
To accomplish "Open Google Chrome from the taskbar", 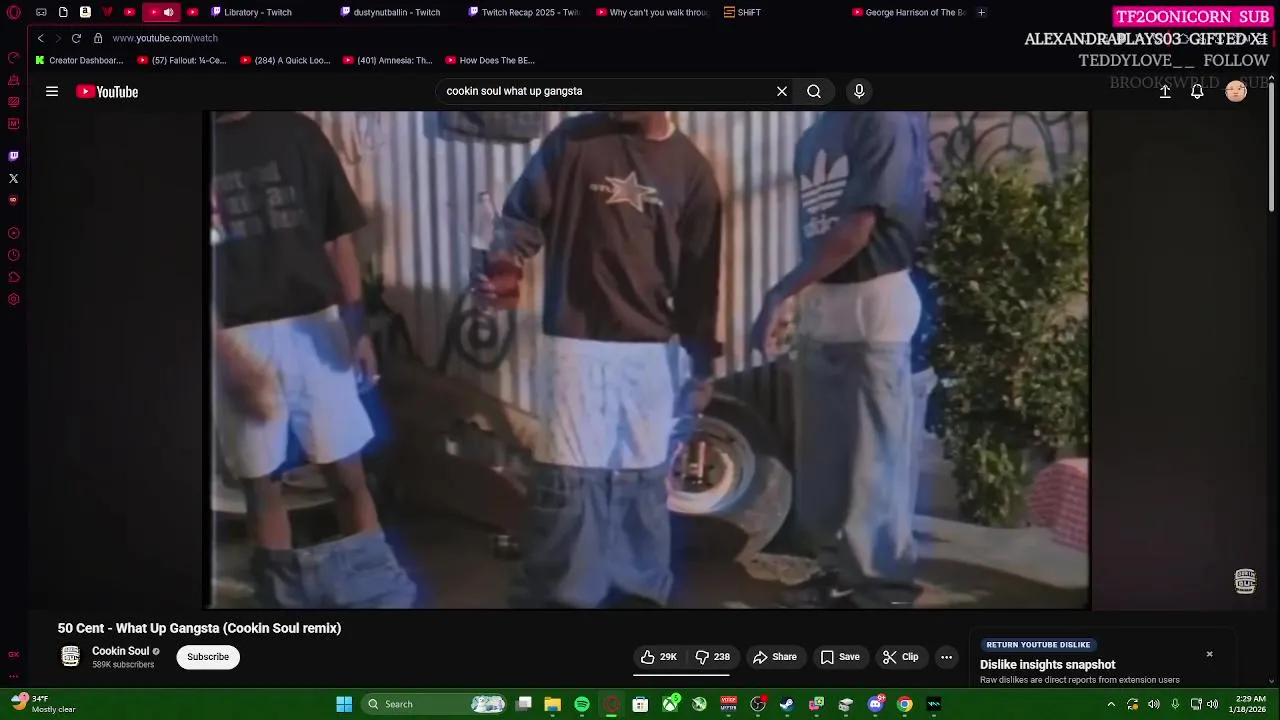I will pos(905,704).
